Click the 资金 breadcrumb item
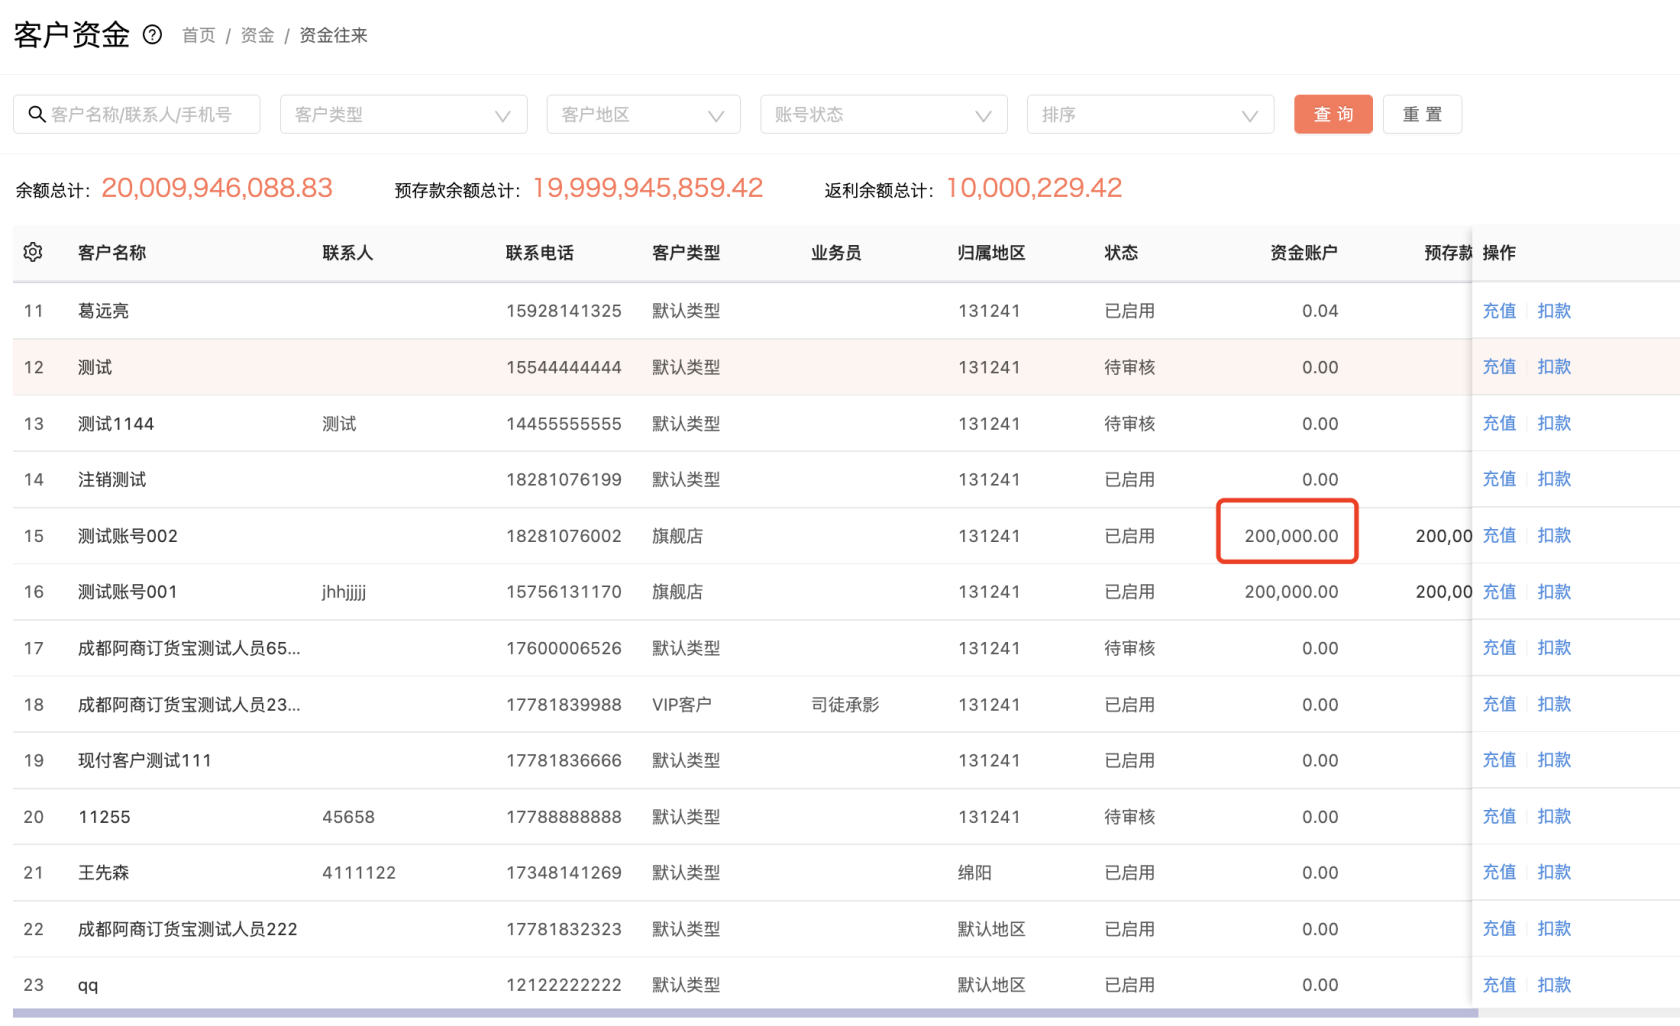Viewport: 1680px width, 1026px height. pyautogui.click(x=256, y=35)
